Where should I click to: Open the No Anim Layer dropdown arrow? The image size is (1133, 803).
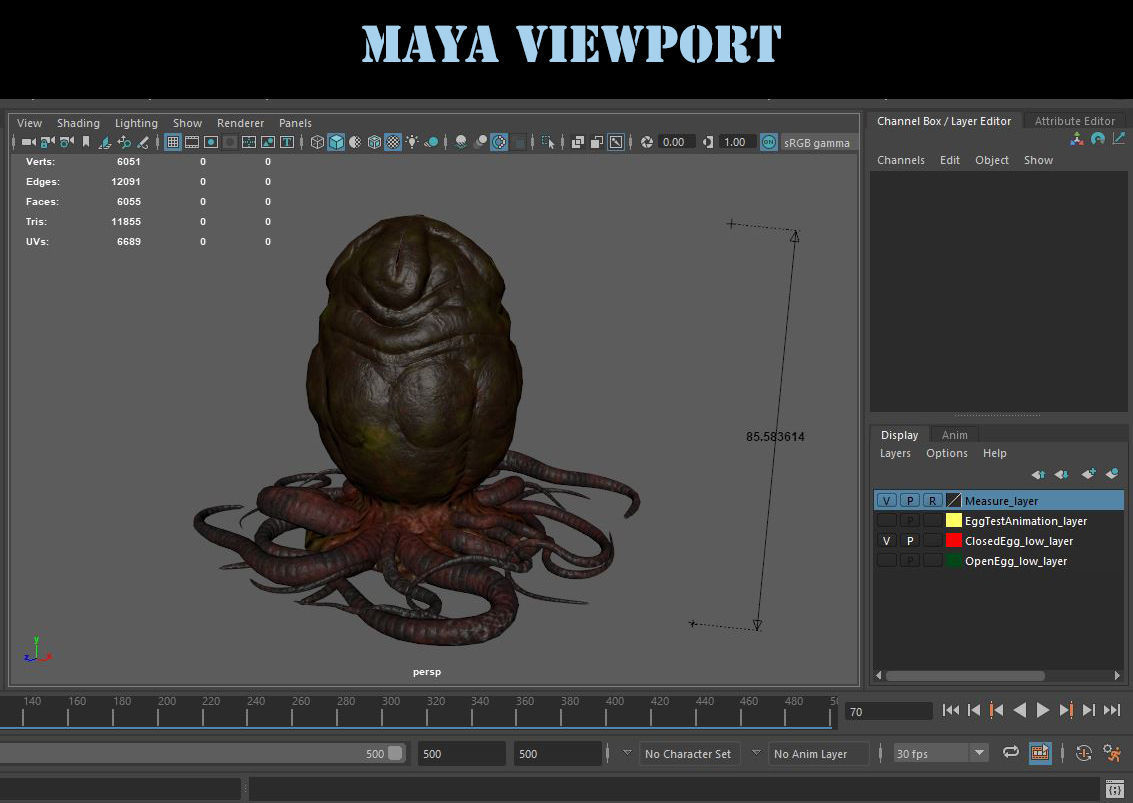tap(757, 753)
